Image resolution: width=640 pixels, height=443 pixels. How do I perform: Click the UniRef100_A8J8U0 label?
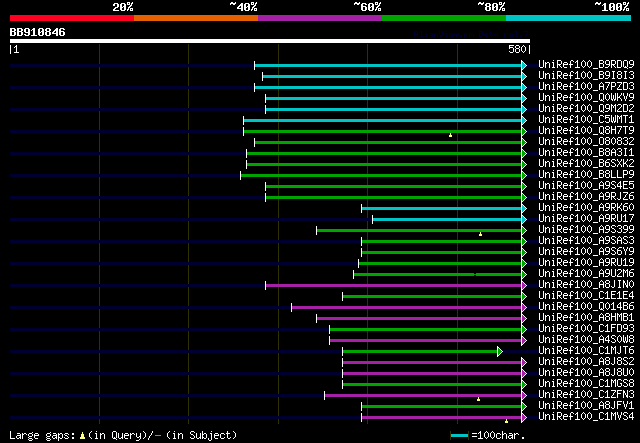click(586, 373)
